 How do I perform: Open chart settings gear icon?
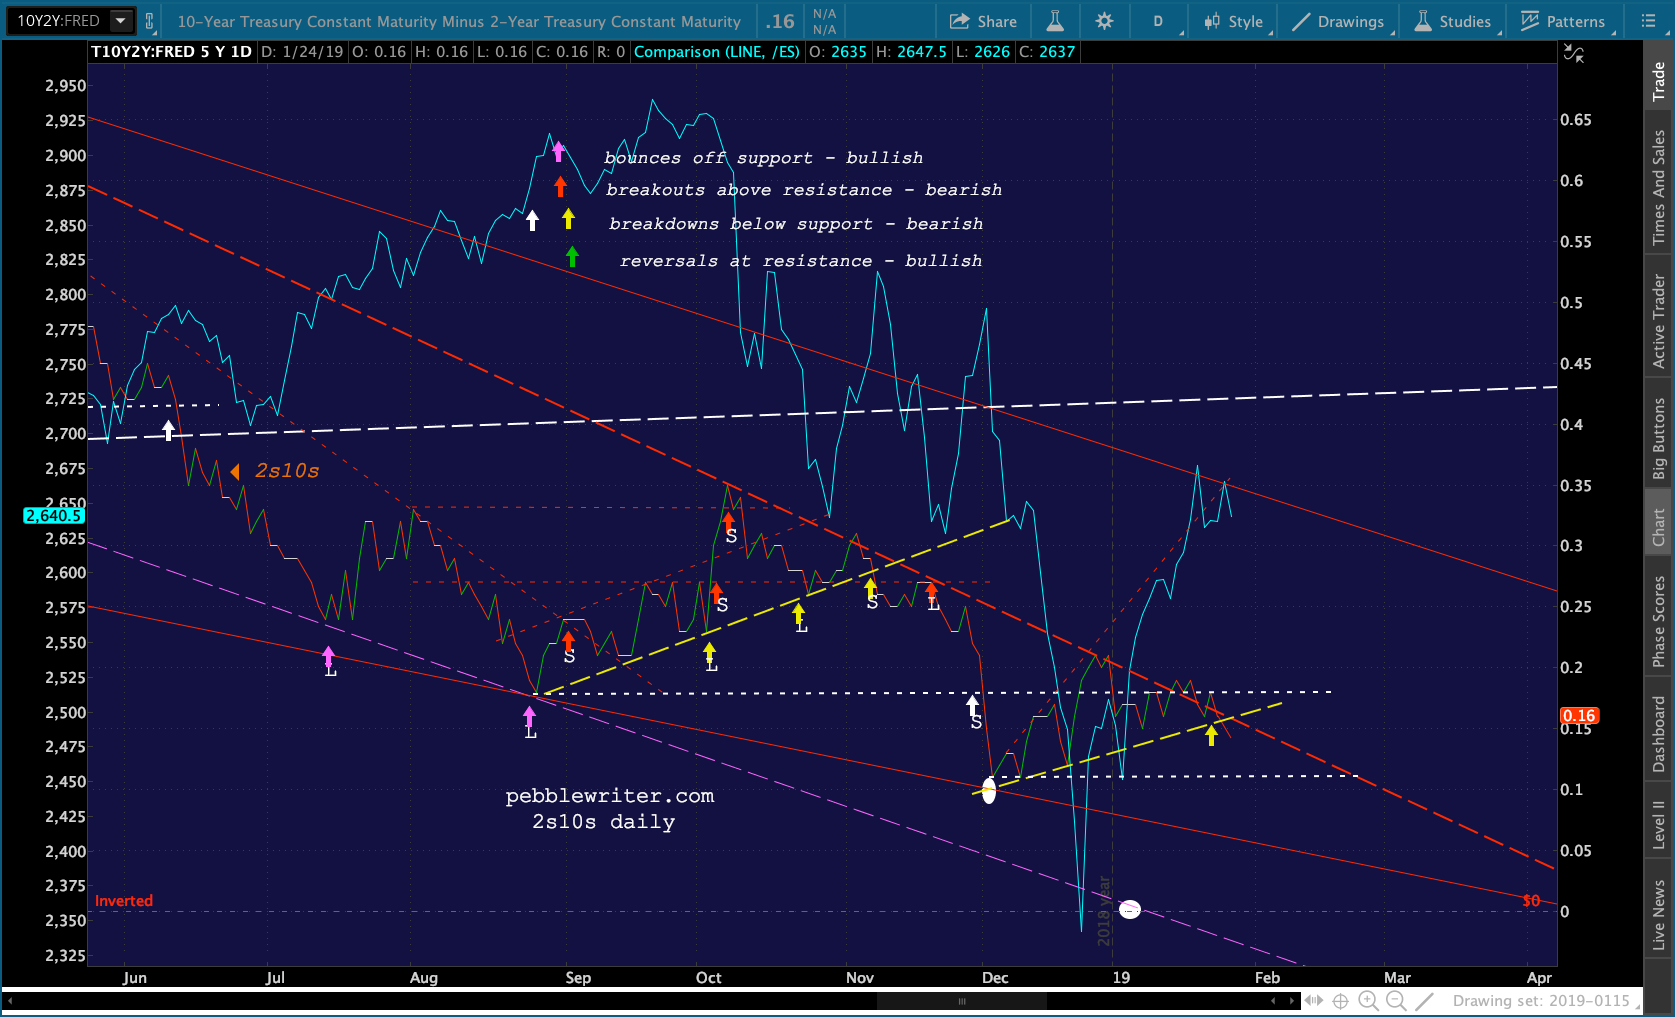(x=1104, y=21)
